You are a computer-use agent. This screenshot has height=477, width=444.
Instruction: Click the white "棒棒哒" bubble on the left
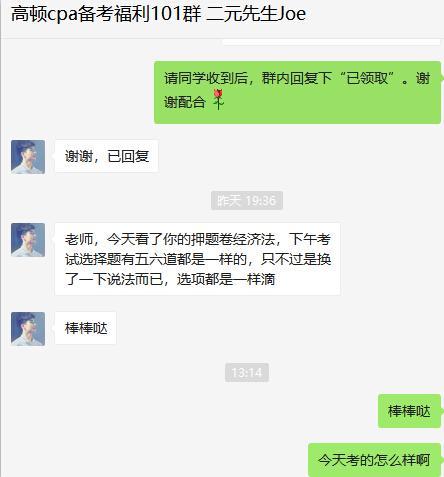[x=86, y=328]
